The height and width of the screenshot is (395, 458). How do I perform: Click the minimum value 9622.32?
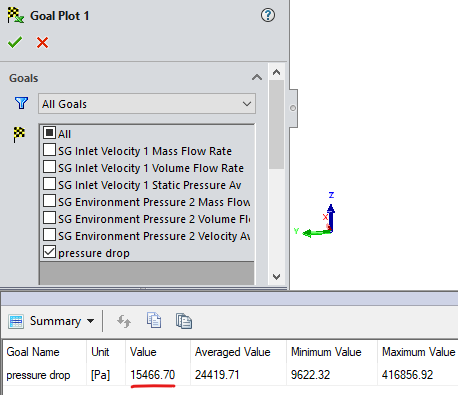coord(310,375)
